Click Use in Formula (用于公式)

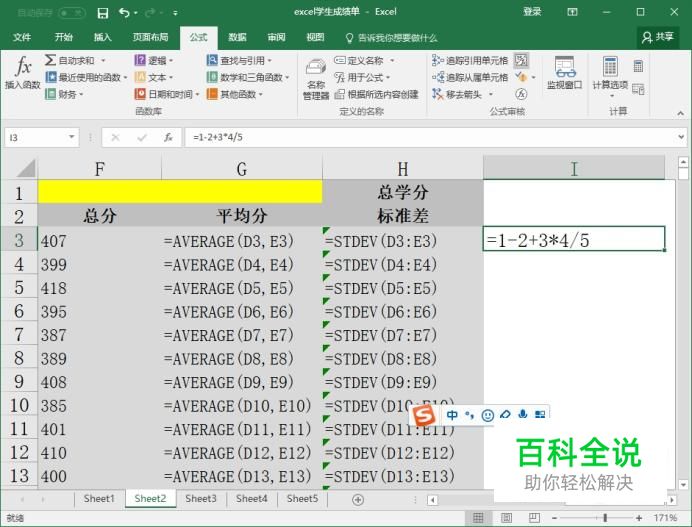[x=362, y=77]
